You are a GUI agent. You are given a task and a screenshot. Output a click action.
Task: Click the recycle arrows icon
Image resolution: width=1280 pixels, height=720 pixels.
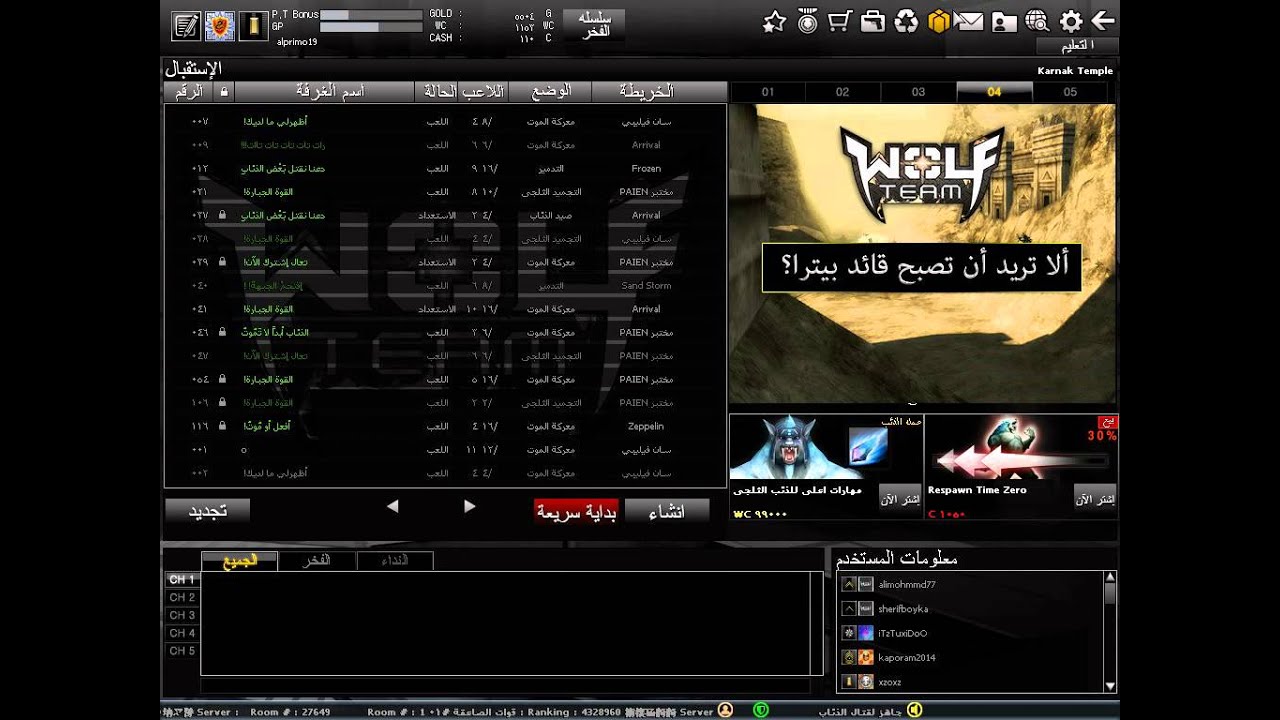(x=906, y=22)
